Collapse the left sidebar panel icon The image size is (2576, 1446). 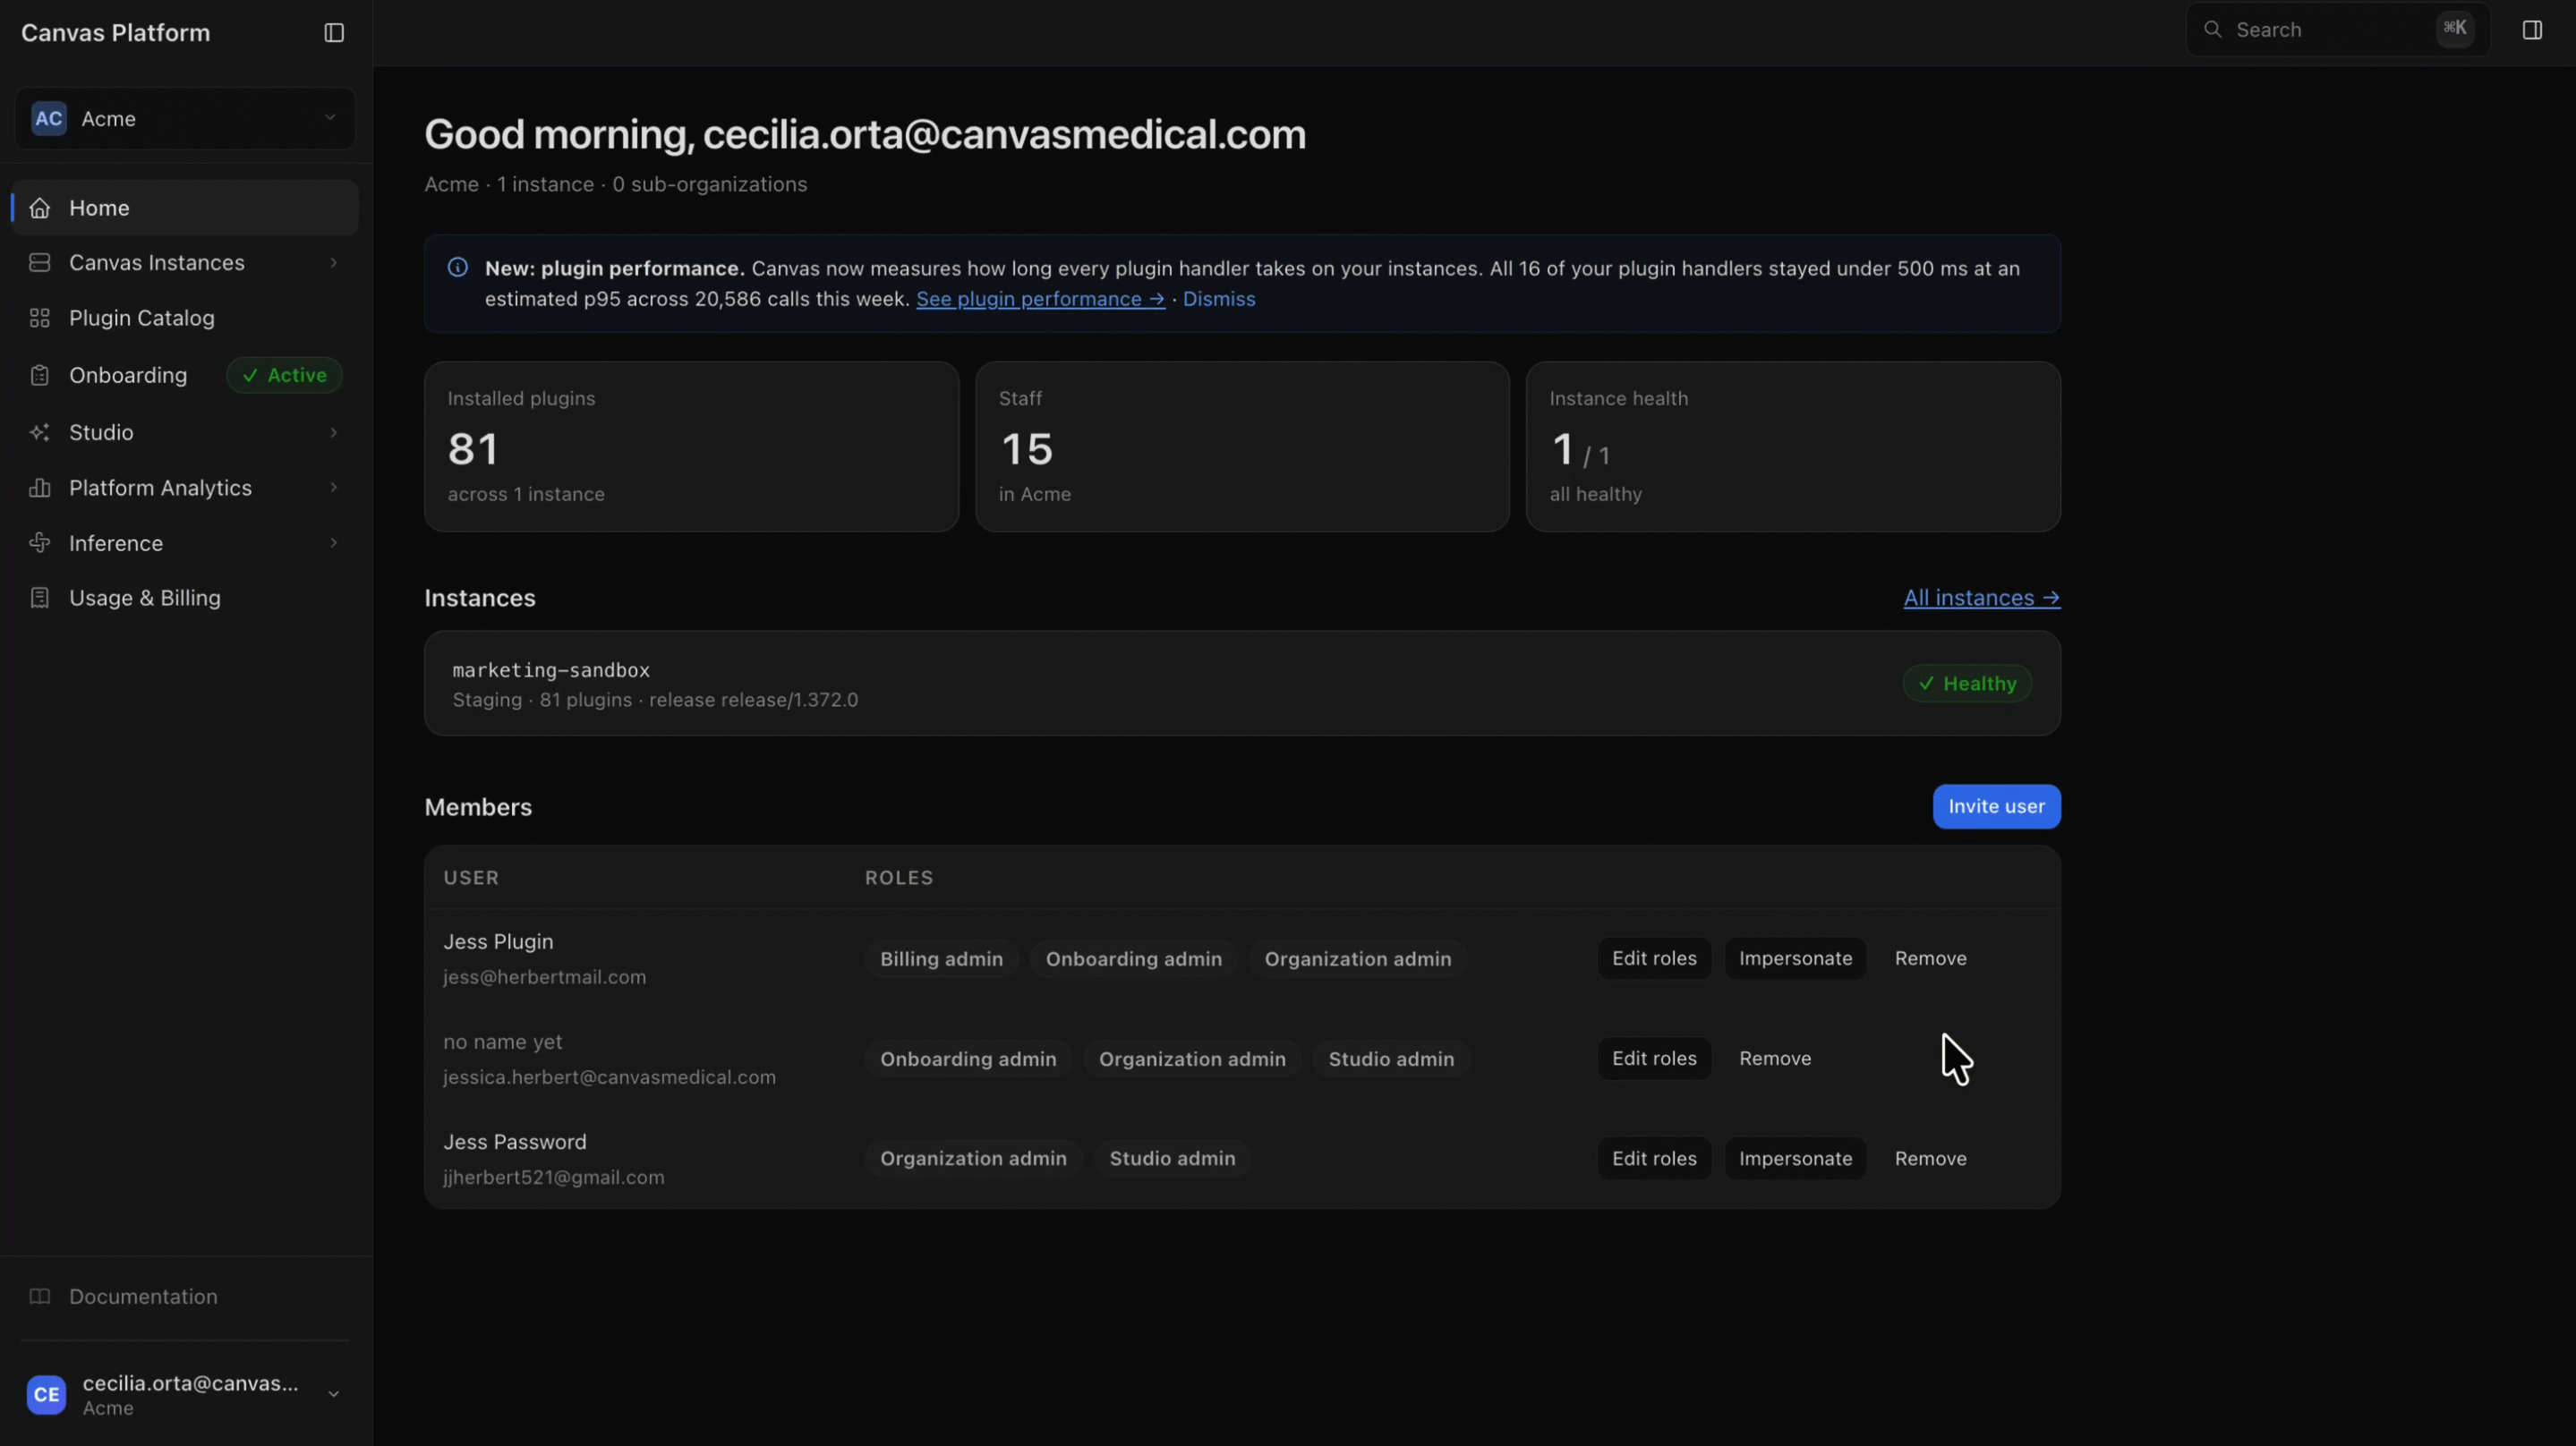point(334,32)
